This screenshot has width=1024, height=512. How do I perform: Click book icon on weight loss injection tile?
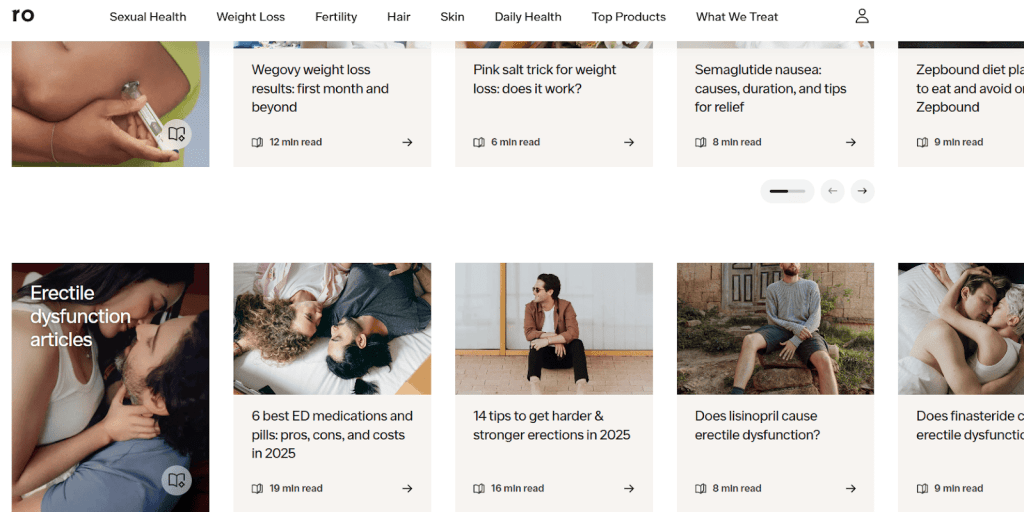(x=176, y=134)
